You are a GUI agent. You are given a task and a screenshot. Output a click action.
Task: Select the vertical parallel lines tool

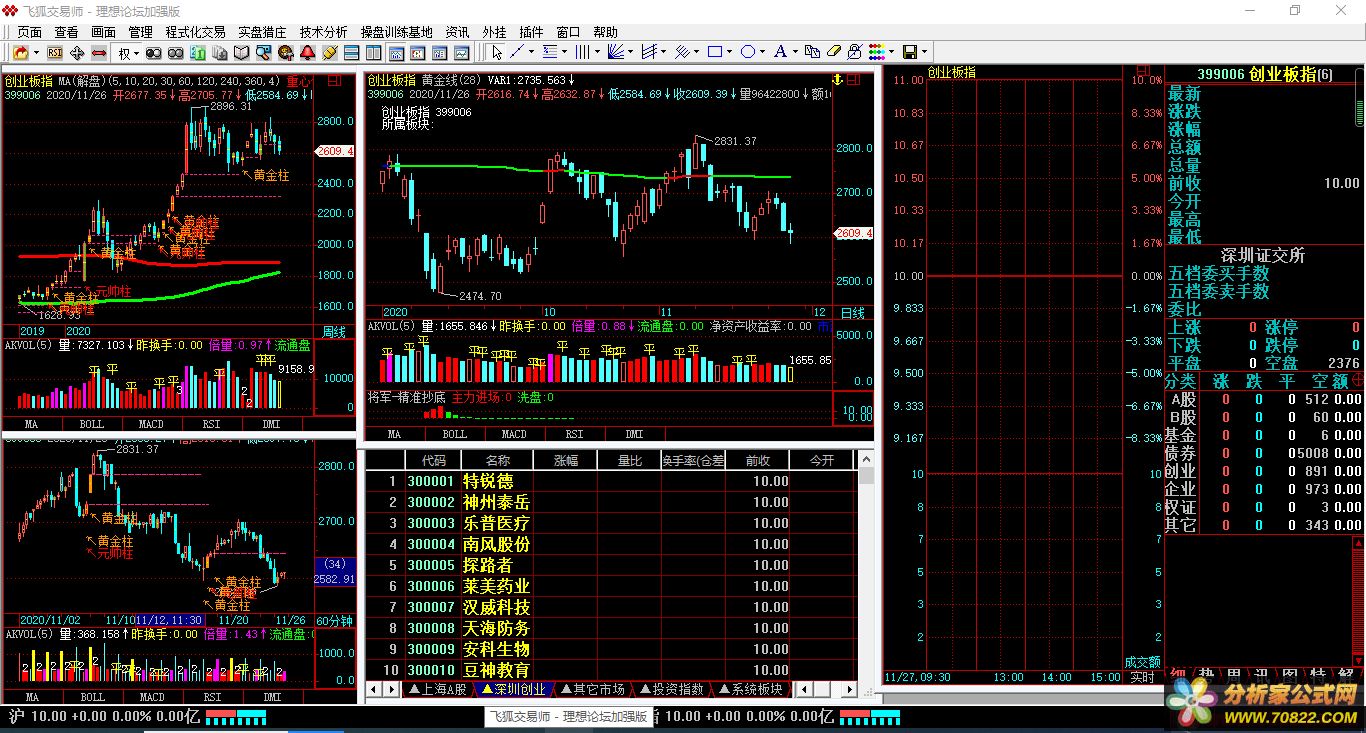coord(583,52)
